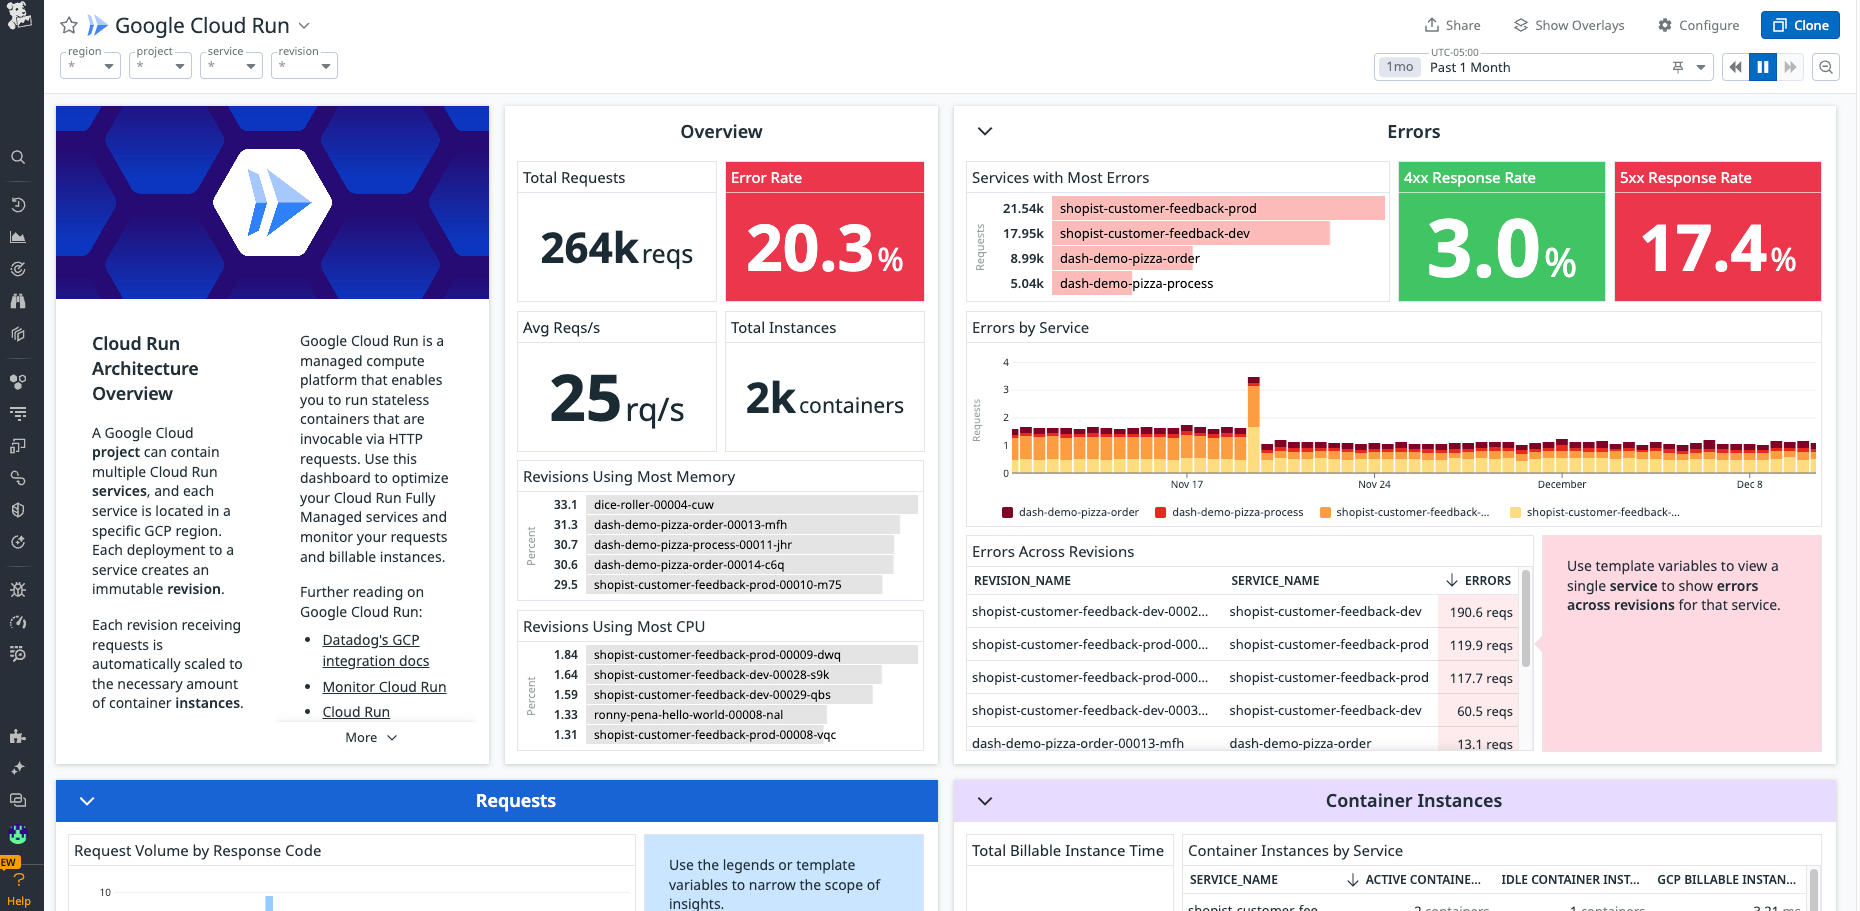
Task: Open the Help menu
Action: pyautogui.click(x=18, y=887)
